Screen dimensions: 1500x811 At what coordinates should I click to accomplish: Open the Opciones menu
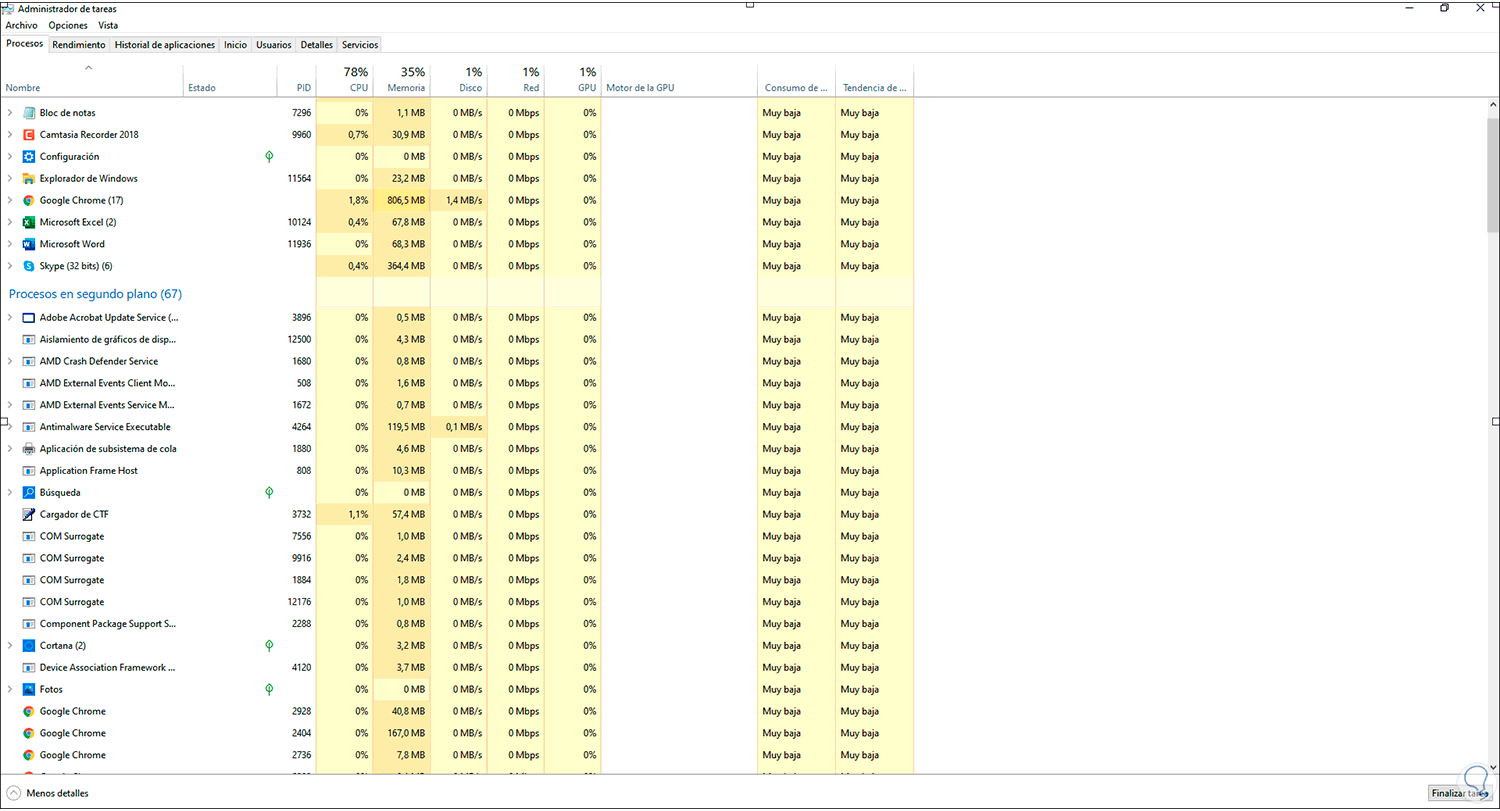click(x=68, y=25)
